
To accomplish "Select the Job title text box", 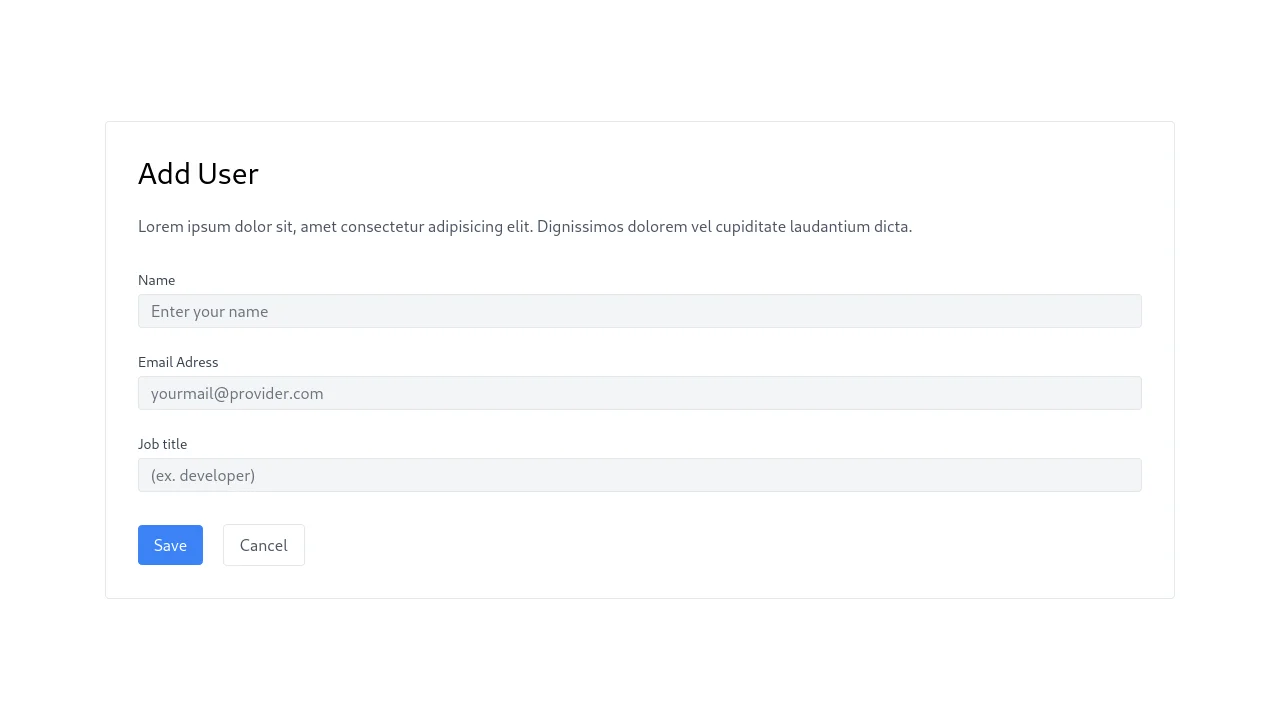I will pyautogui.click(x=639, y=475).
